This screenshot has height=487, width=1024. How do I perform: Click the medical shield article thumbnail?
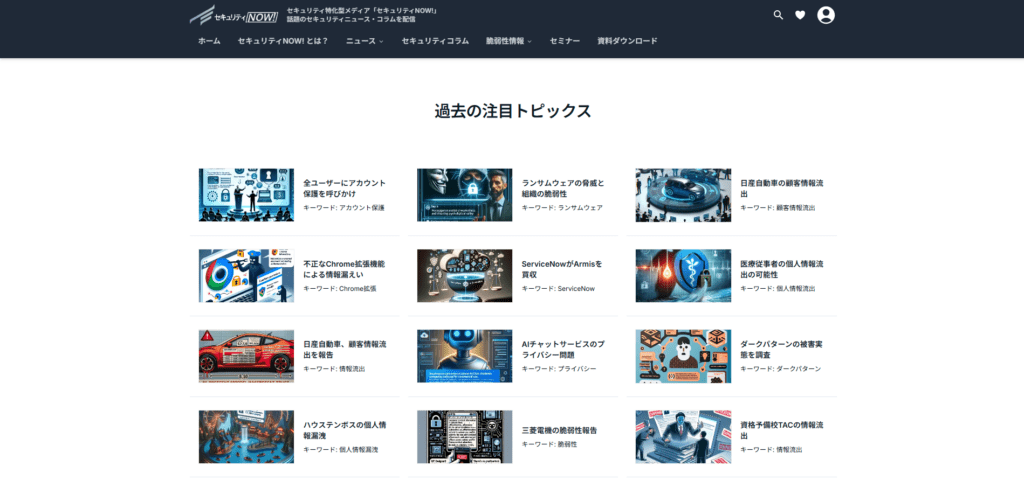(x=683, y=276)
